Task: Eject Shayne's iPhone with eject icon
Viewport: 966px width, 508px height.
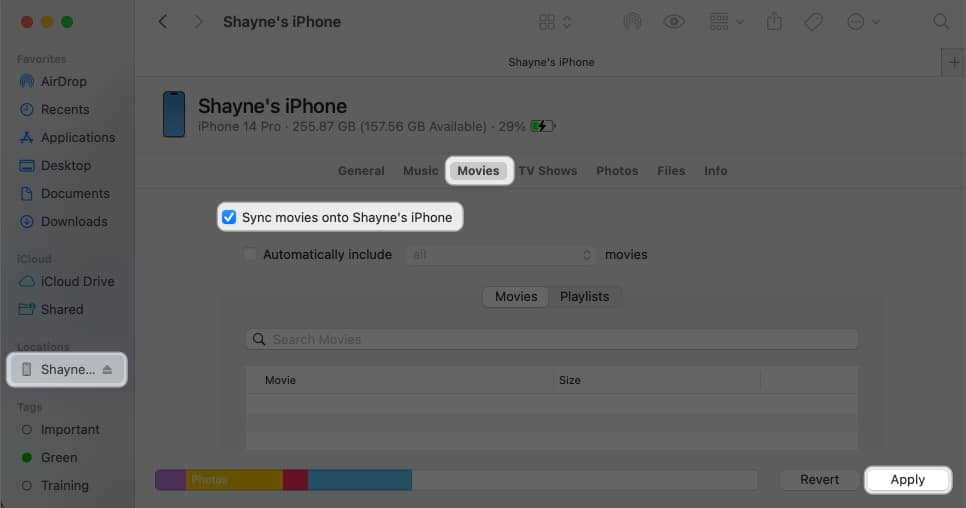Action: [107, 369]
